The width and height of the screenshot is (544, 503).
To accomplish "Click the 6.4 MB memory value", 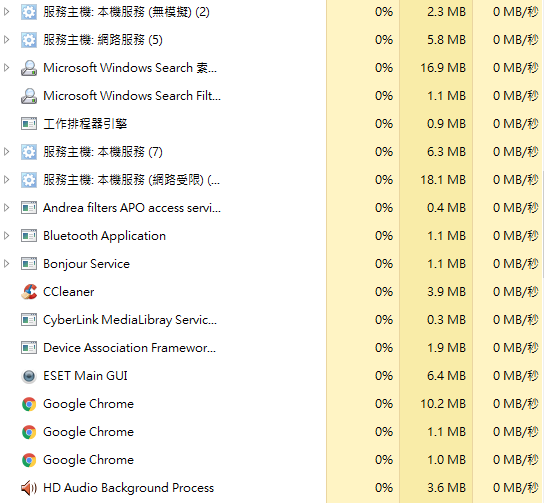I will [447, 376].
